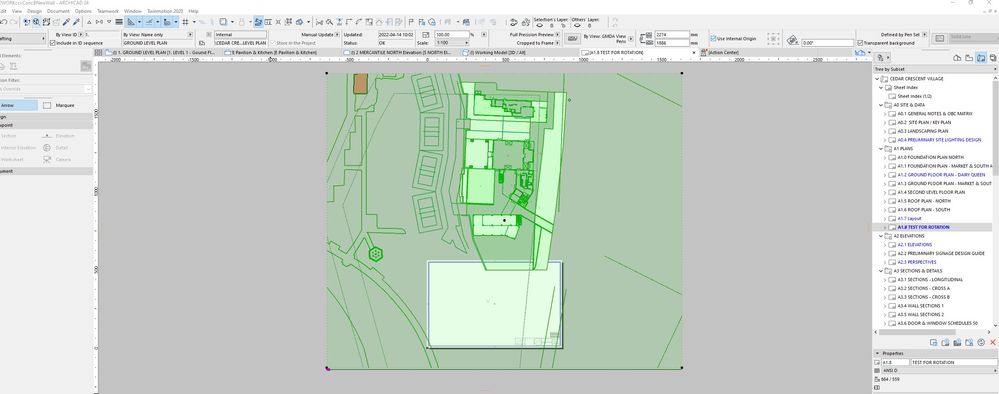Click the red delete X in Navigator

993,342
